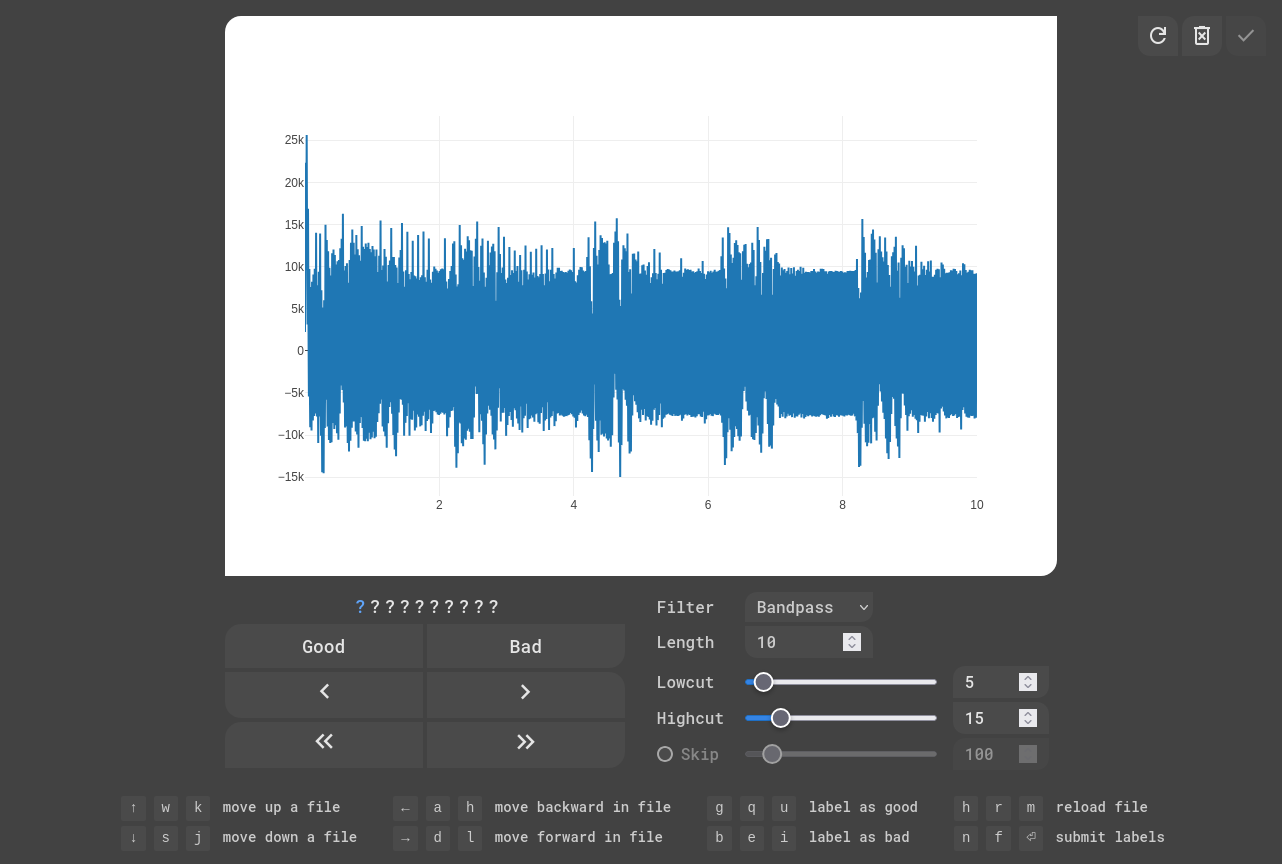The height and width of the screenshot is (864, 1282).
Task: Label the segment as Bad
Action: click(x=525, y=647)
